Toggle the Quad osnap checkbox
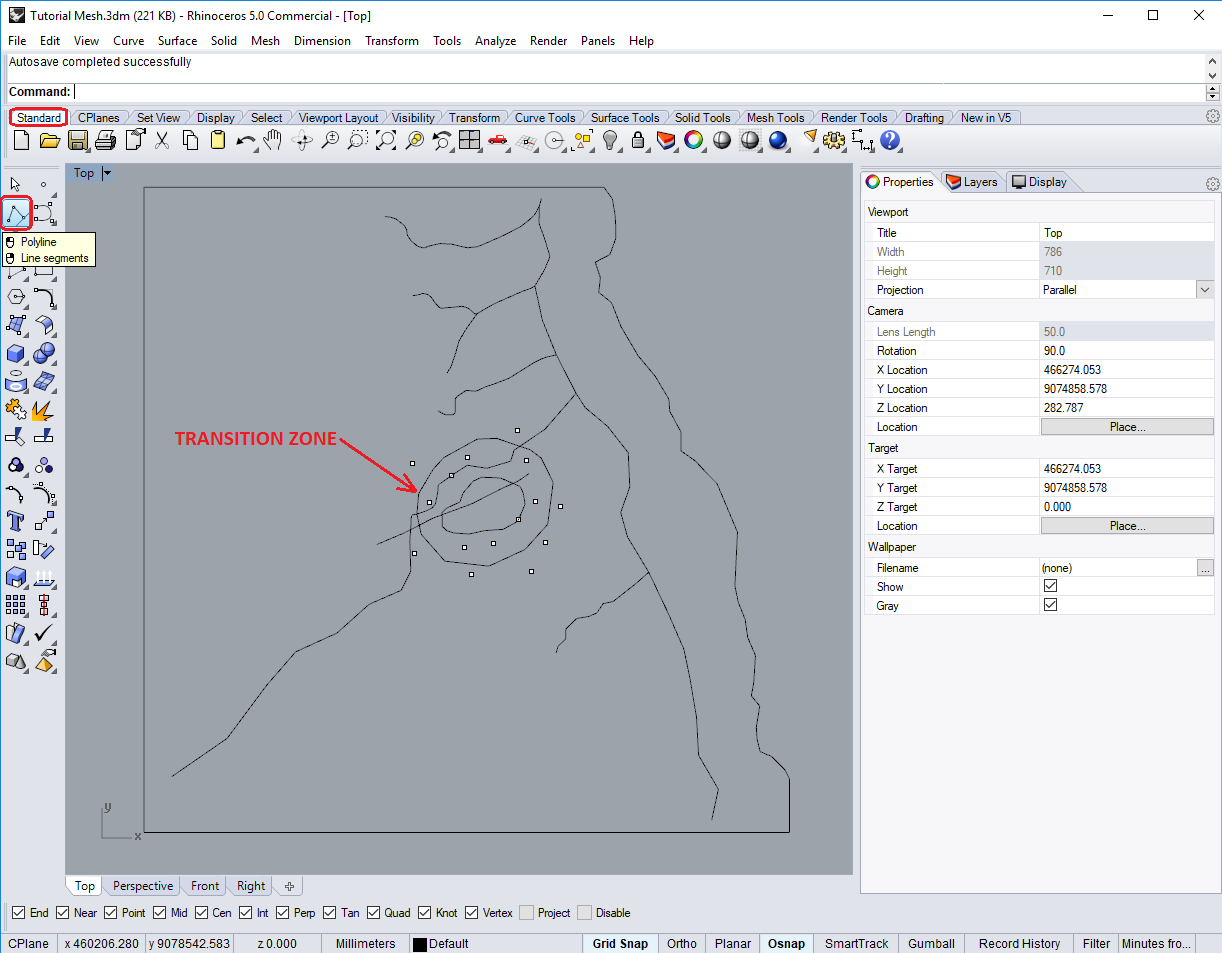This screenshot has height=953, width=1222. [374, 912]
